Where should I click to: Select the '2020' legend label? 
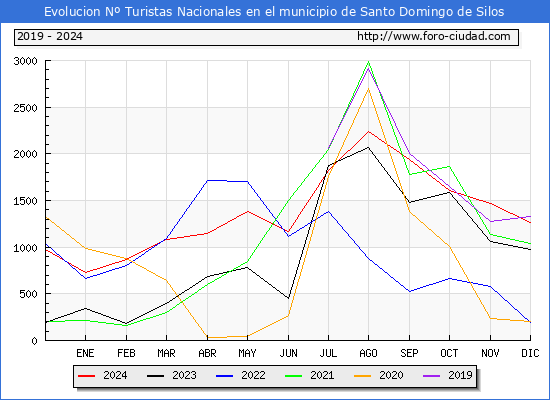coord(391,375)
